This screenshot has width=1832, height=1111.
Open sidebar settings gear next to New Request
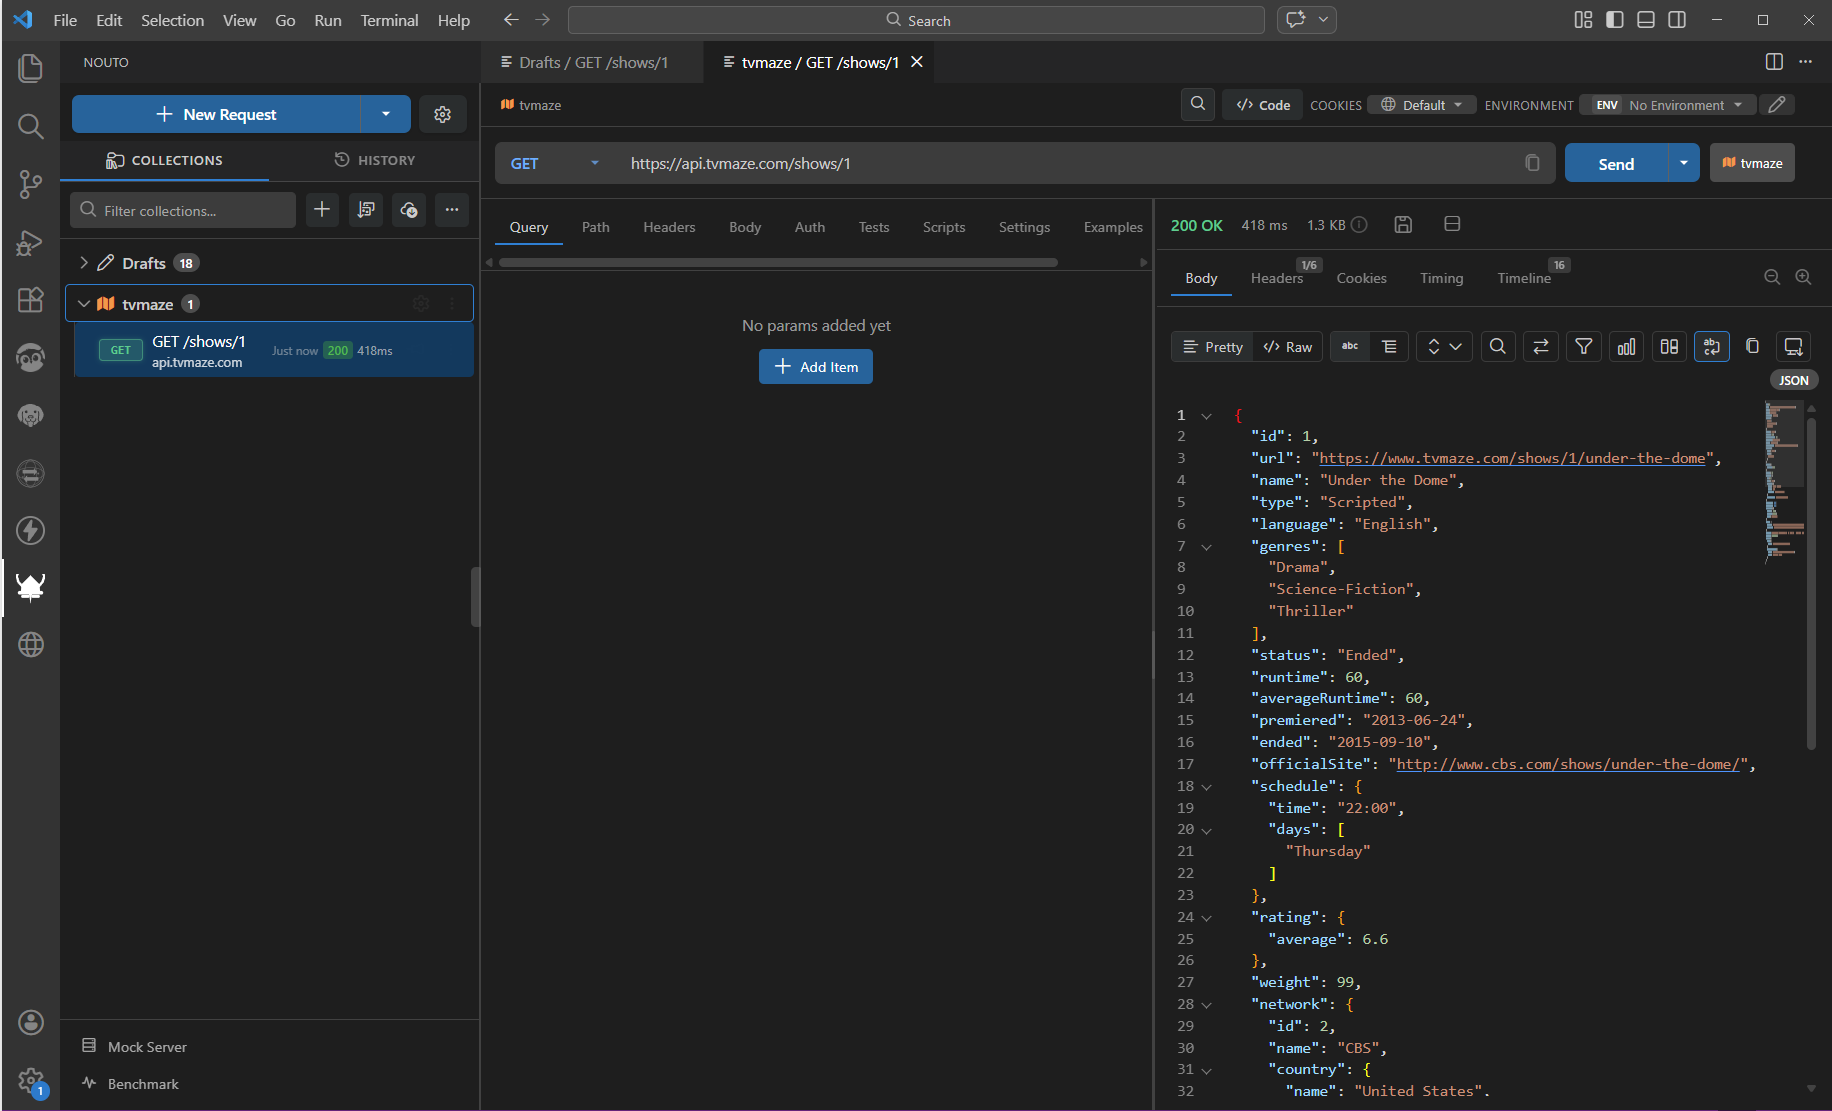443,114
